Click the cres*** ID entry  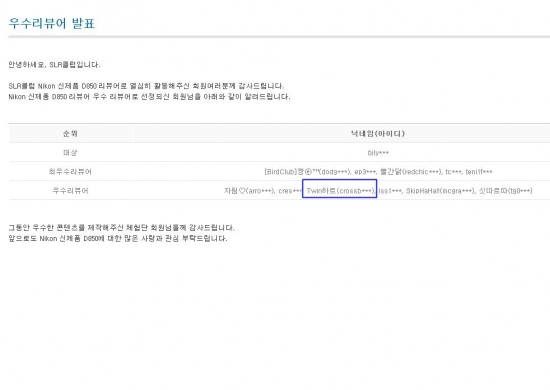[x=290, y=191]
